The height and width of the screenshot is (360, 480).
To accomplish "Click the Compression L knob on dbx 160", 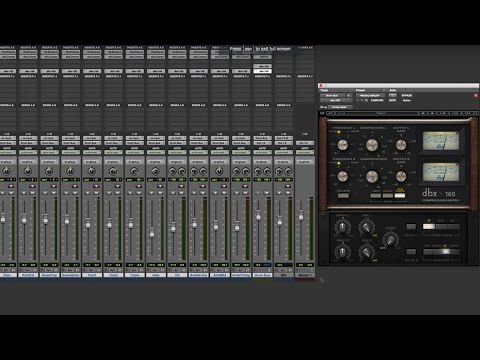I will (x=372, y=145).
